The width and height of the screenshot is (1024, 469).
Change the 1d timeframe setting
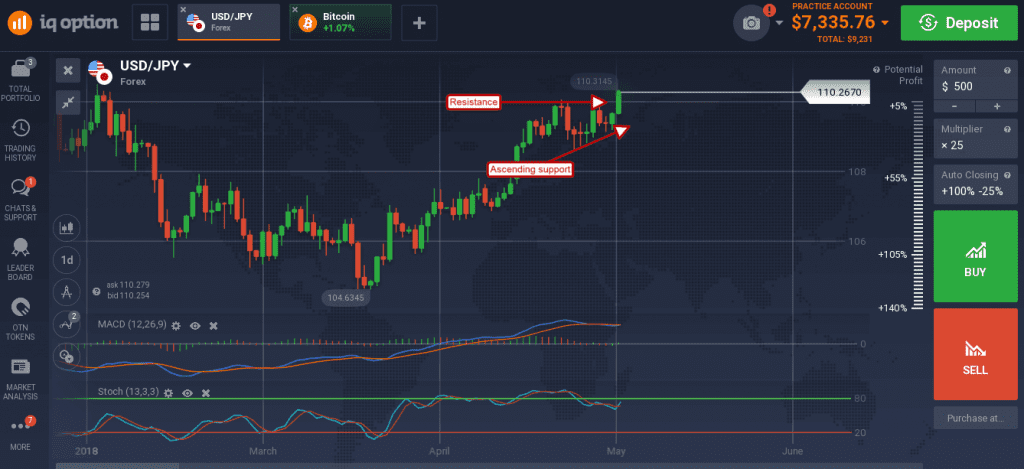[67, 260]
